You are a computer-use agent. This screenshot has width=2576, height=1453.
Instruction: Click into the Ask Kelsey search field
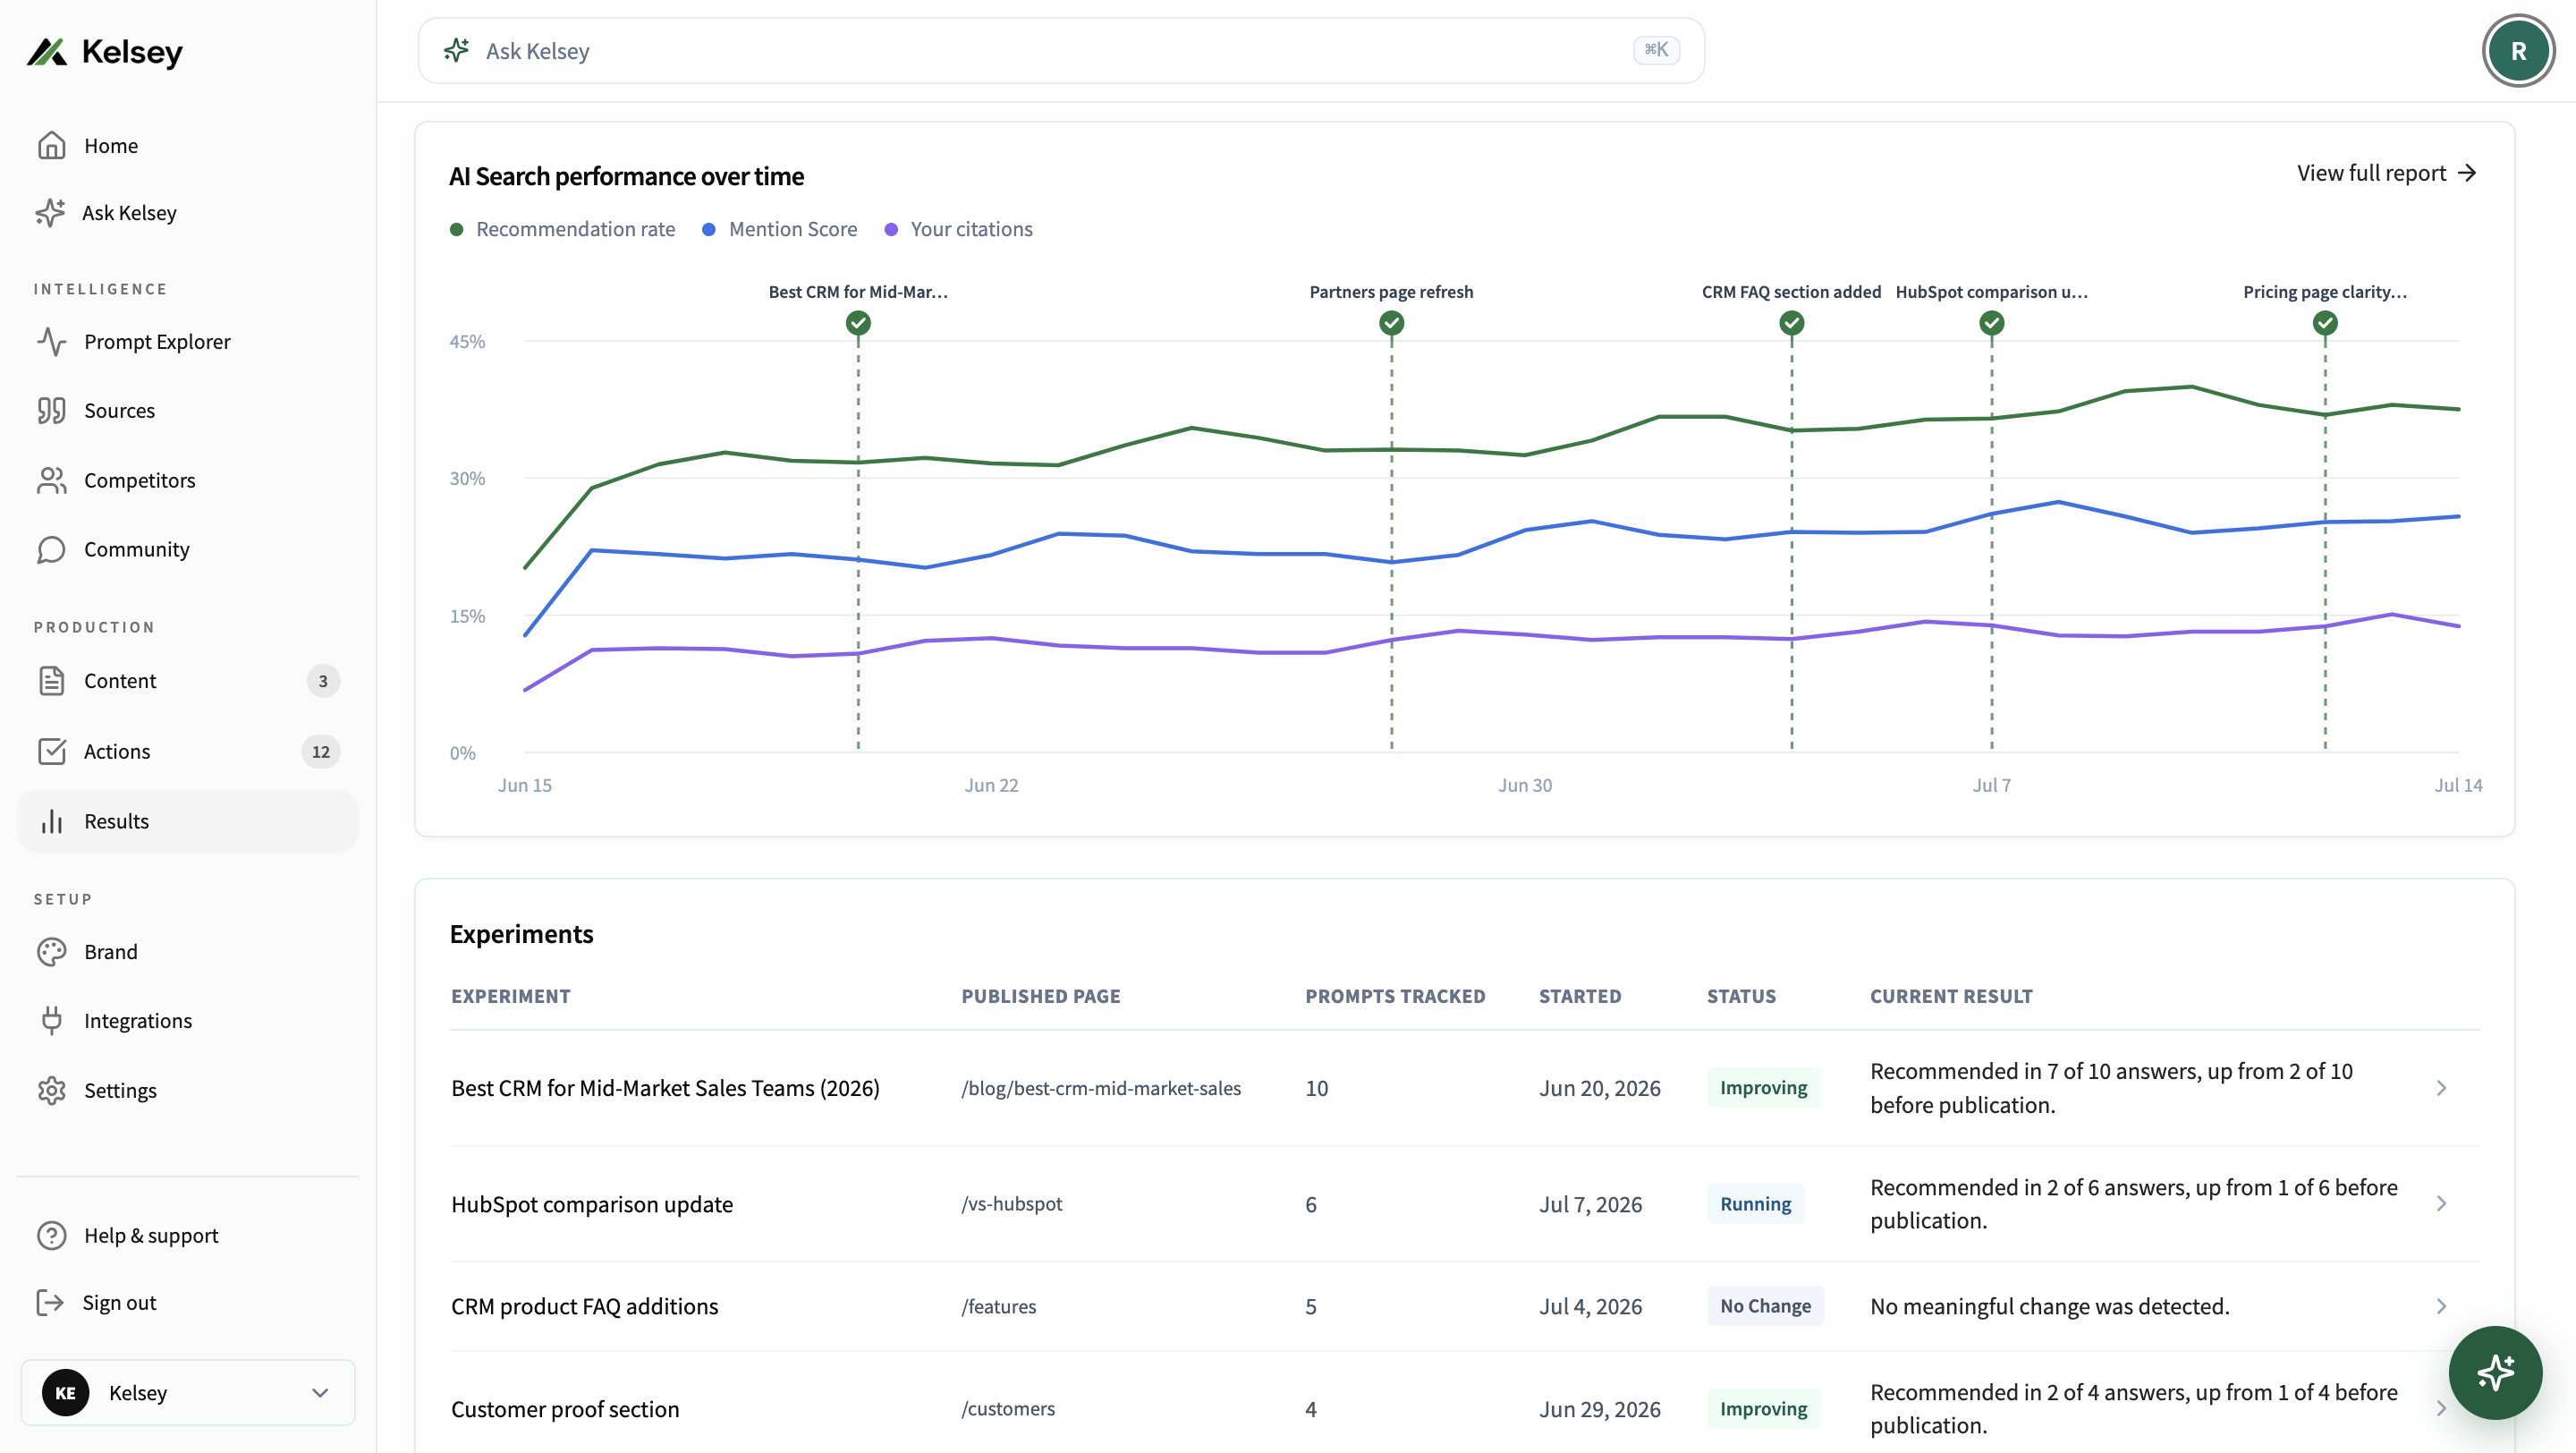click(x=1061, y=50)
